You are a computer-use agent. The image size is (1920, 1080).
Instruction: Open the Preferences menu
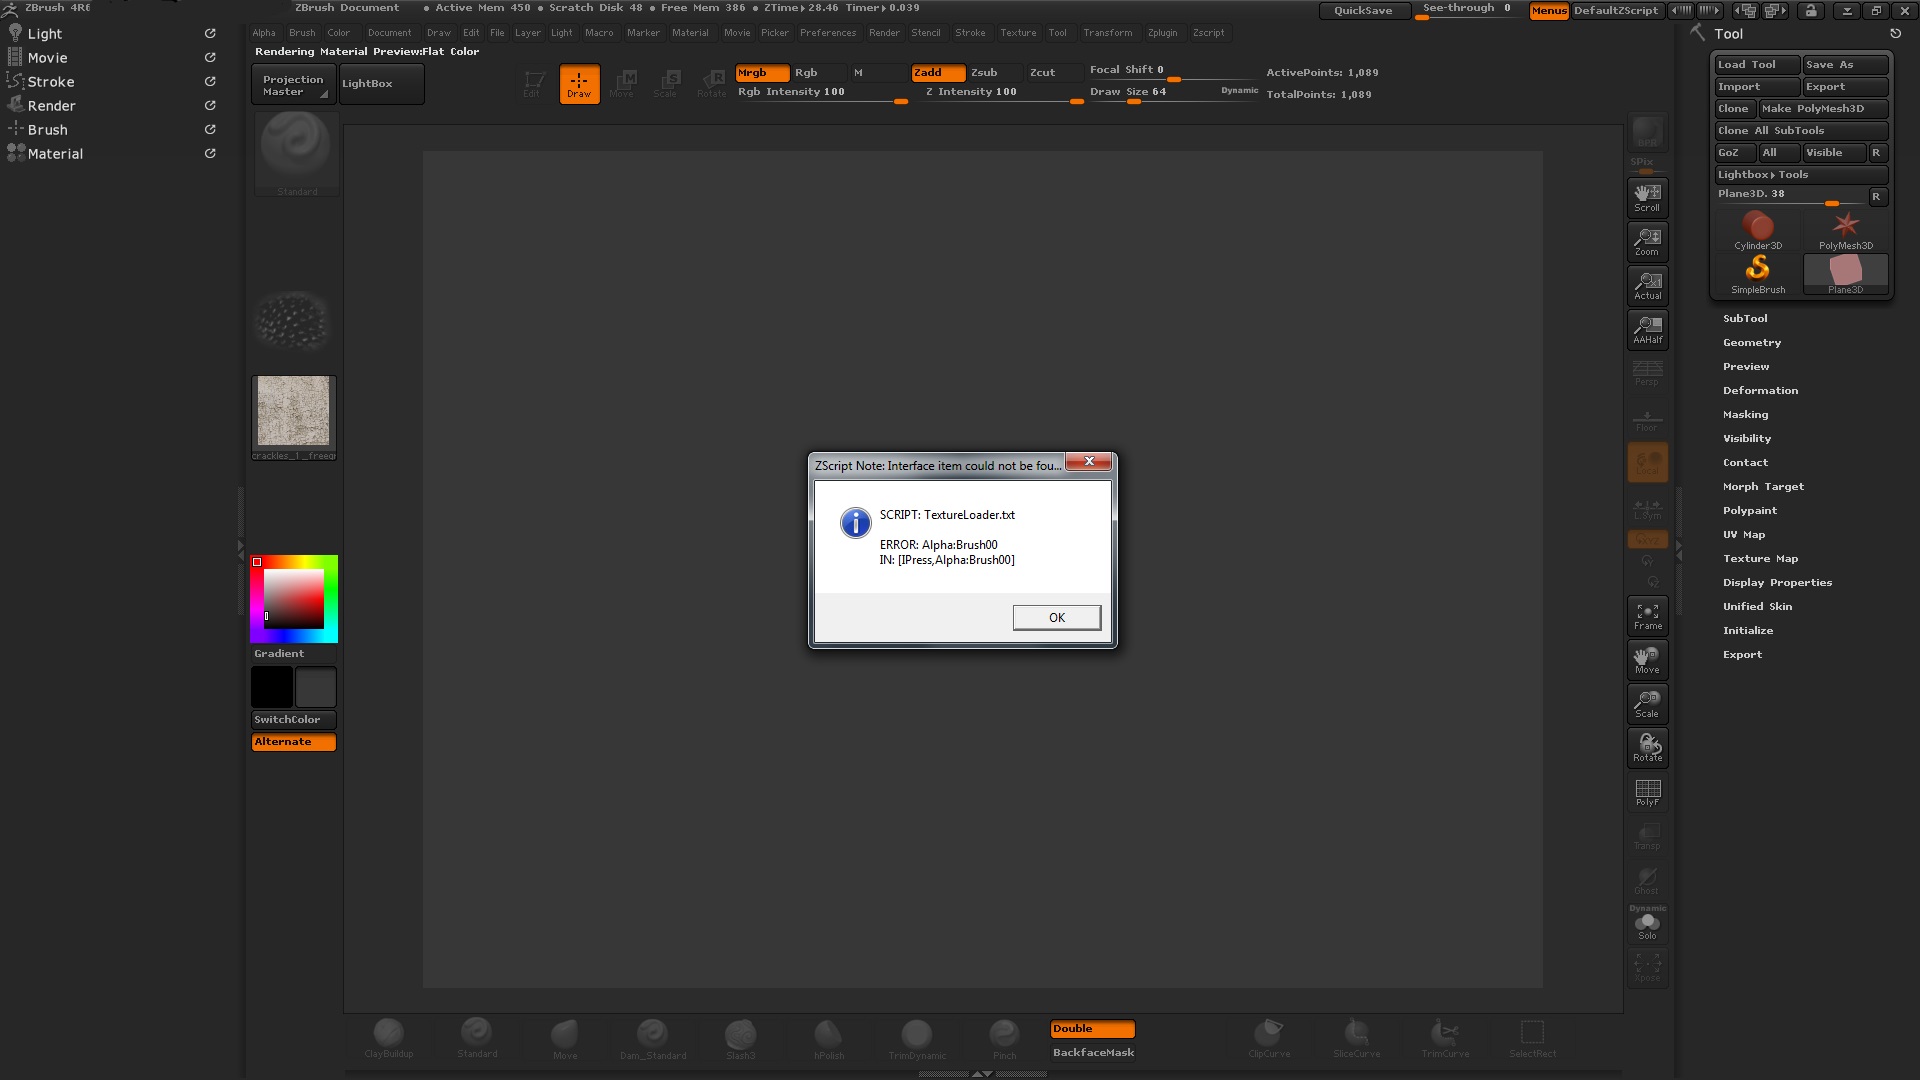point(827,32)
